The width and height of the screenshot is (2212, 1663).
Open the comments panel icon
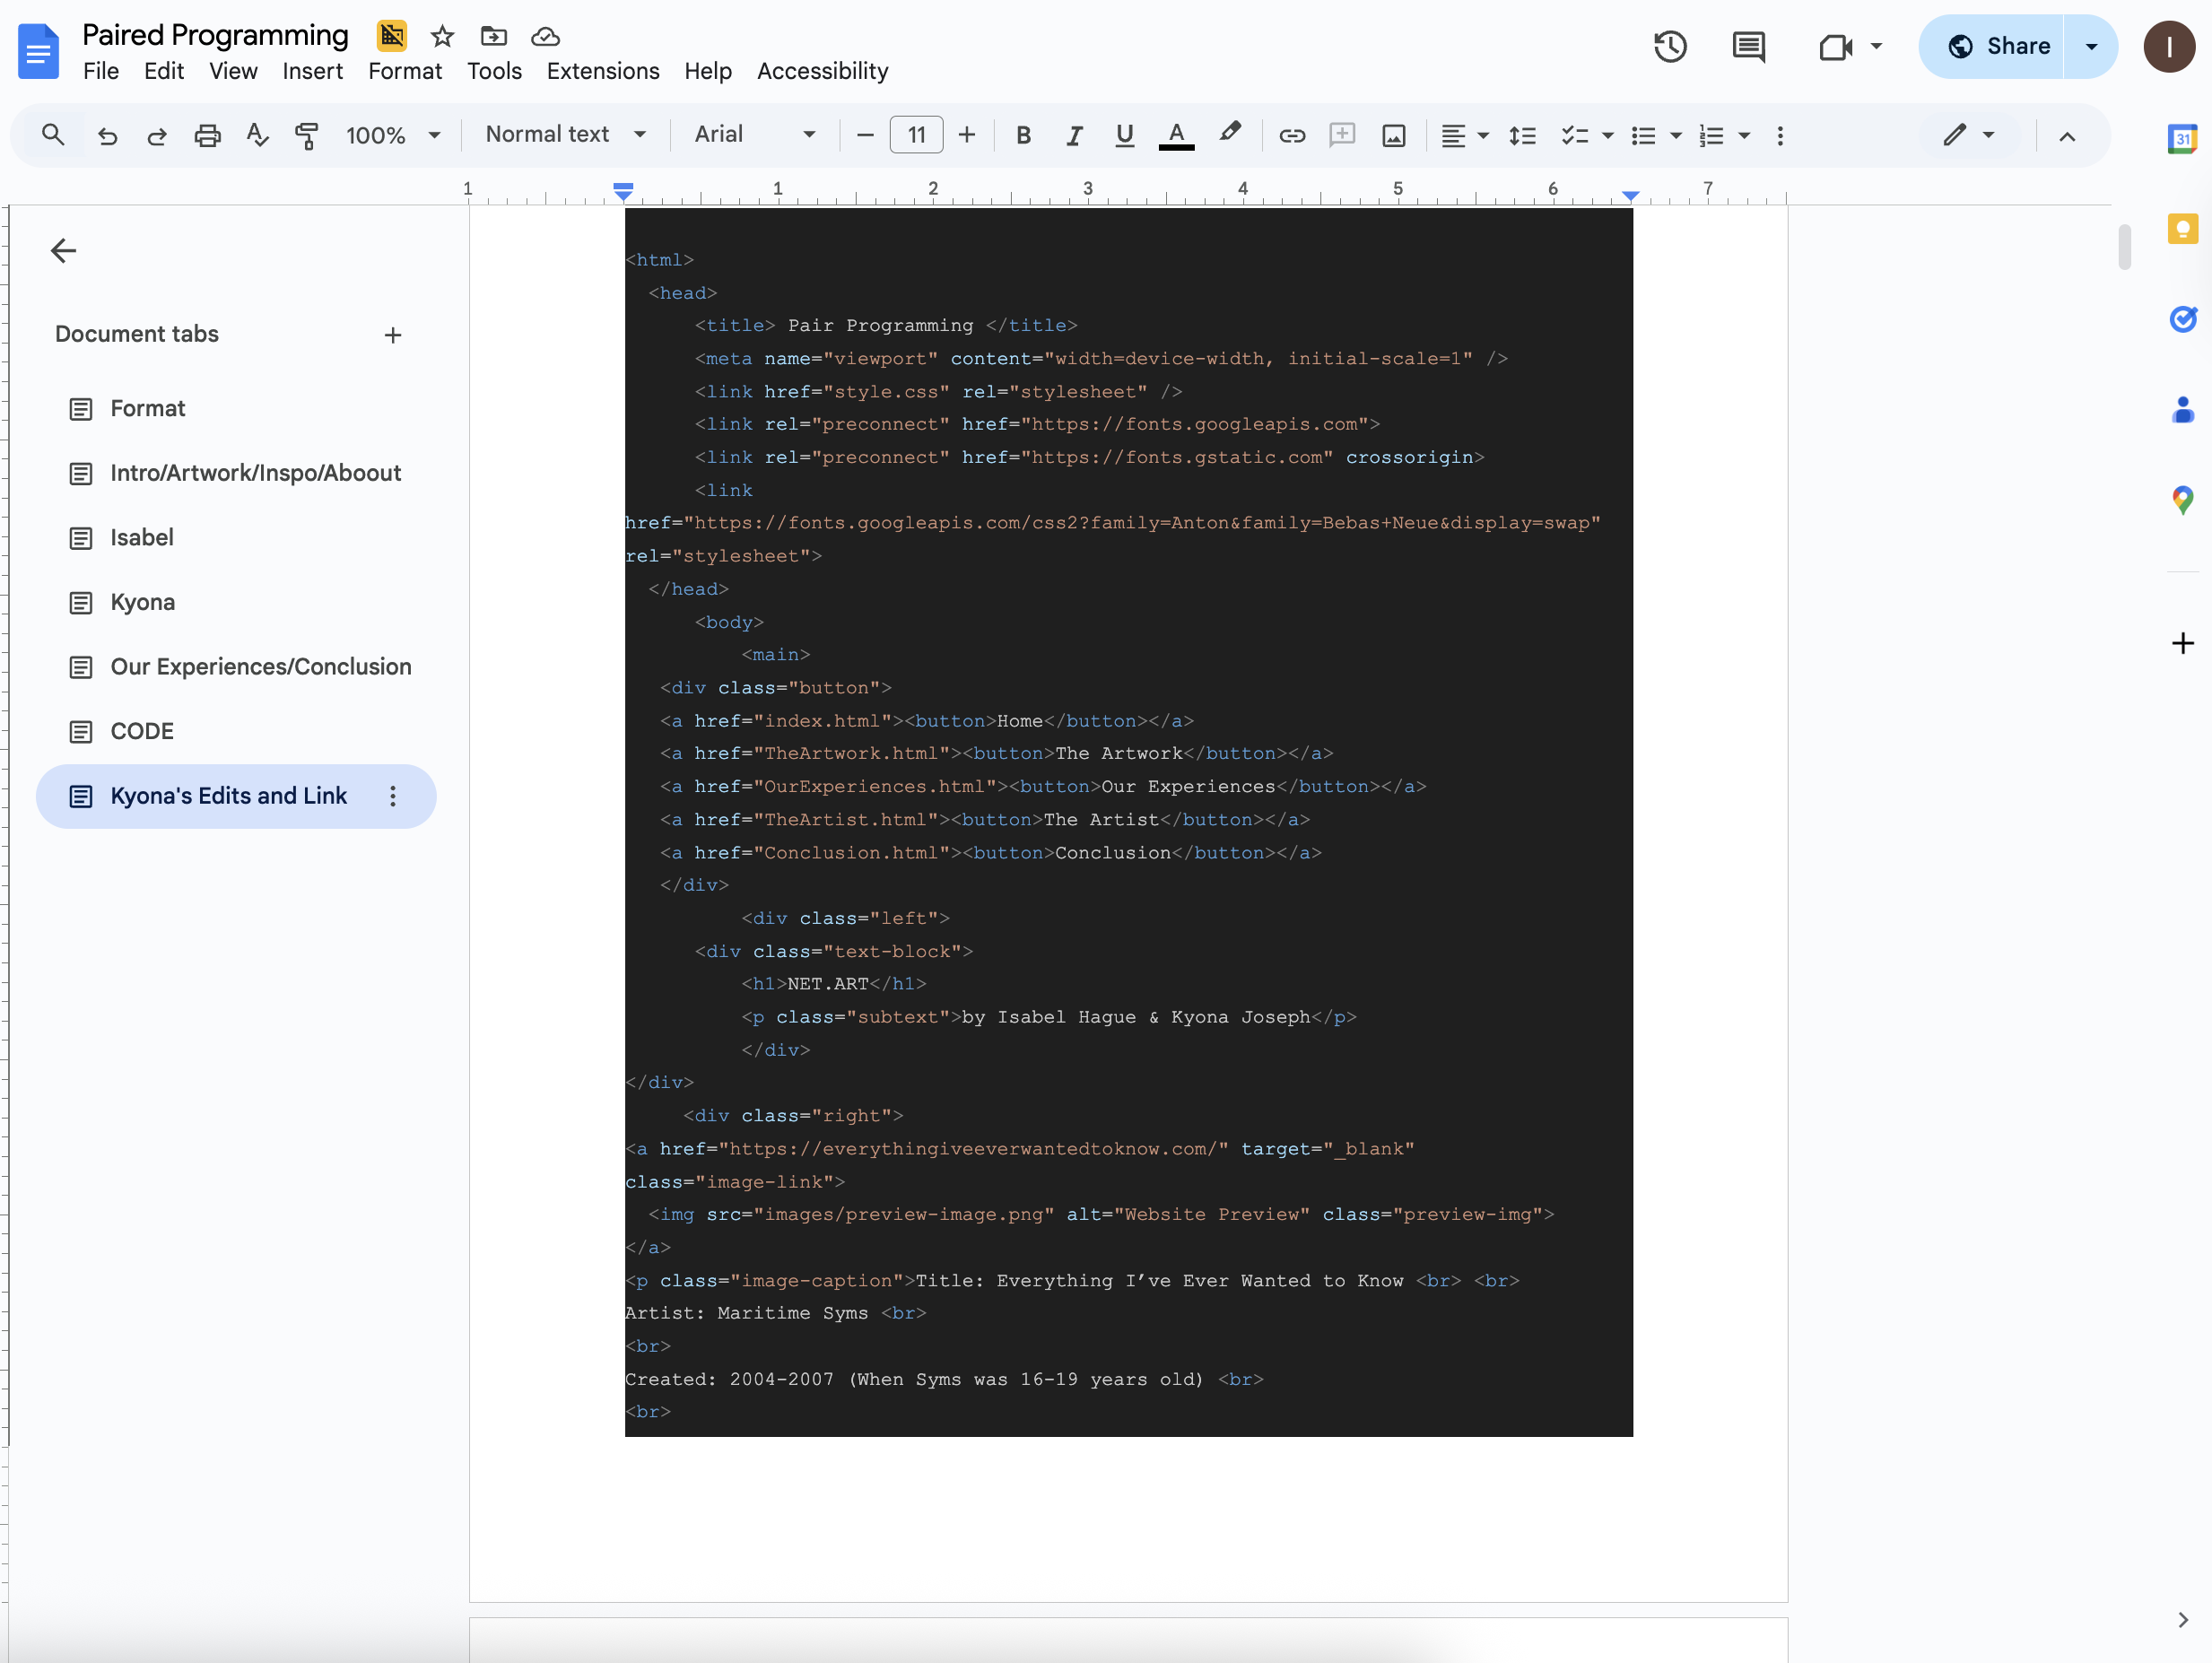[1748, 46]
